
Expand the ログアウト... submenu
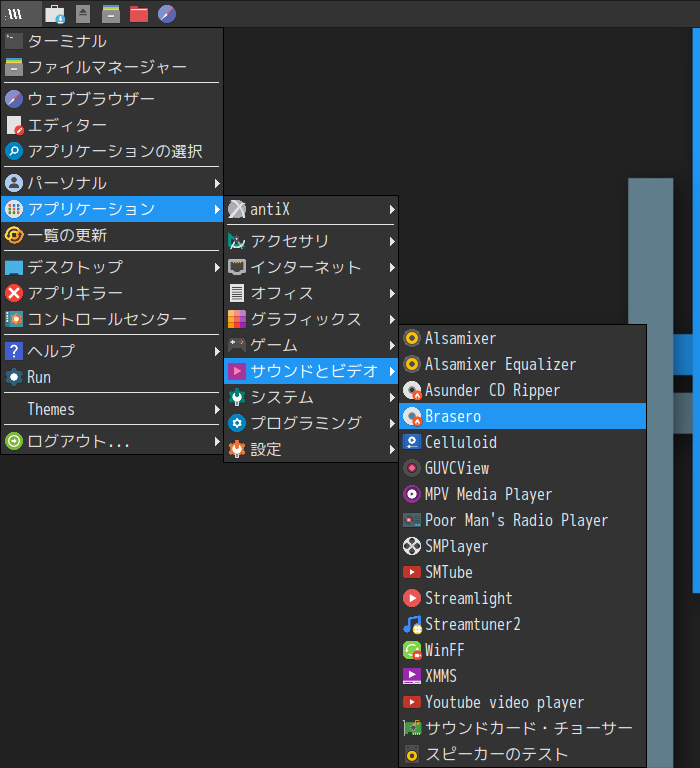click(112, 441)
